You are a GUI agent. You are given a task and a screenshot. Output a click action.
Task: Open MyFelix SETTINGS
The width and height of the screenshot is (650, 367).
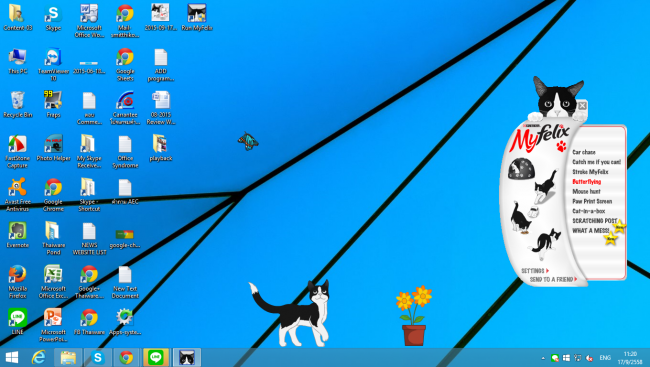(x=535, y=270)
